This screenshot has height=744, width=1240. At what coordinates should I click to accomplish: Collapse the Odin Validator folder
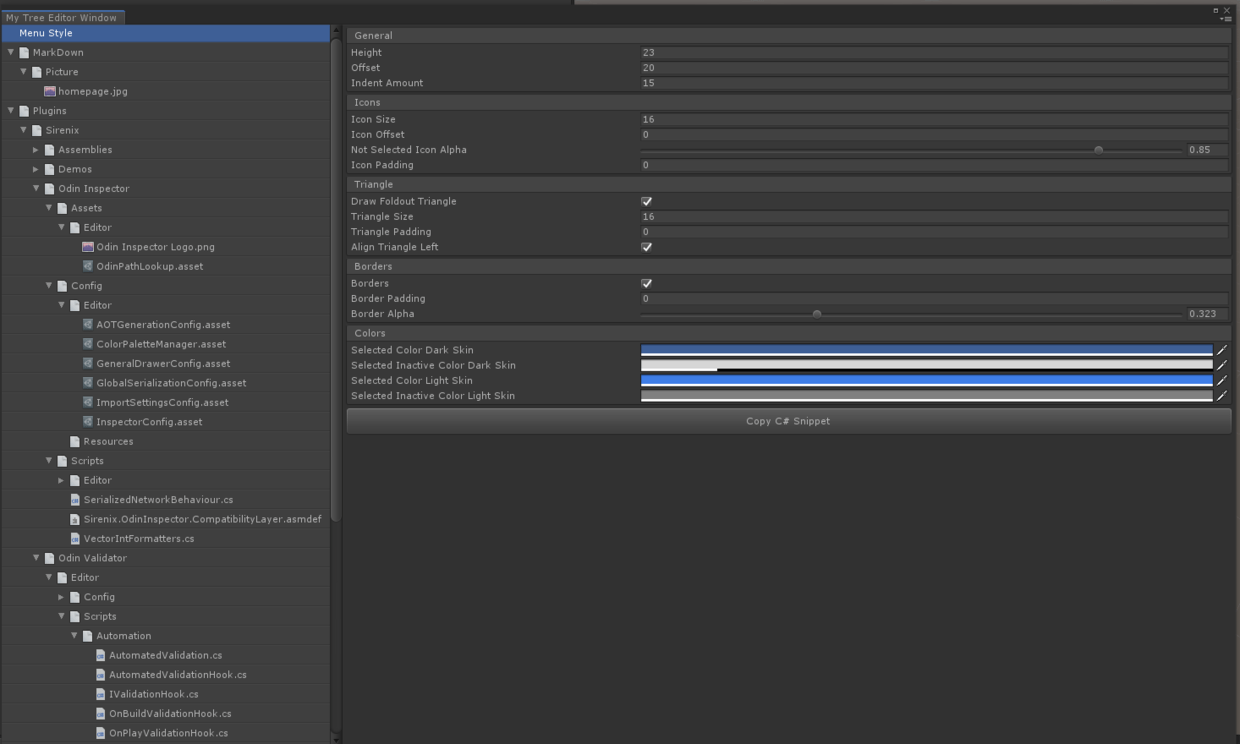coord(36,558)
